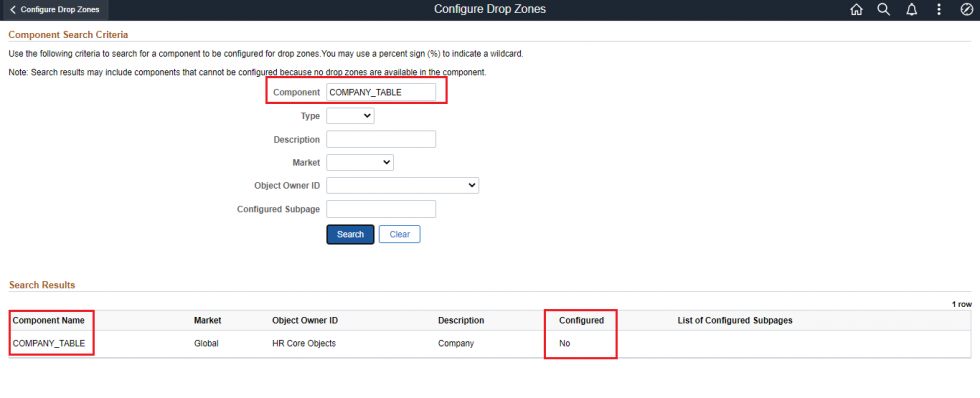Click into the Configured Subpage field

(x=381, y=209)
